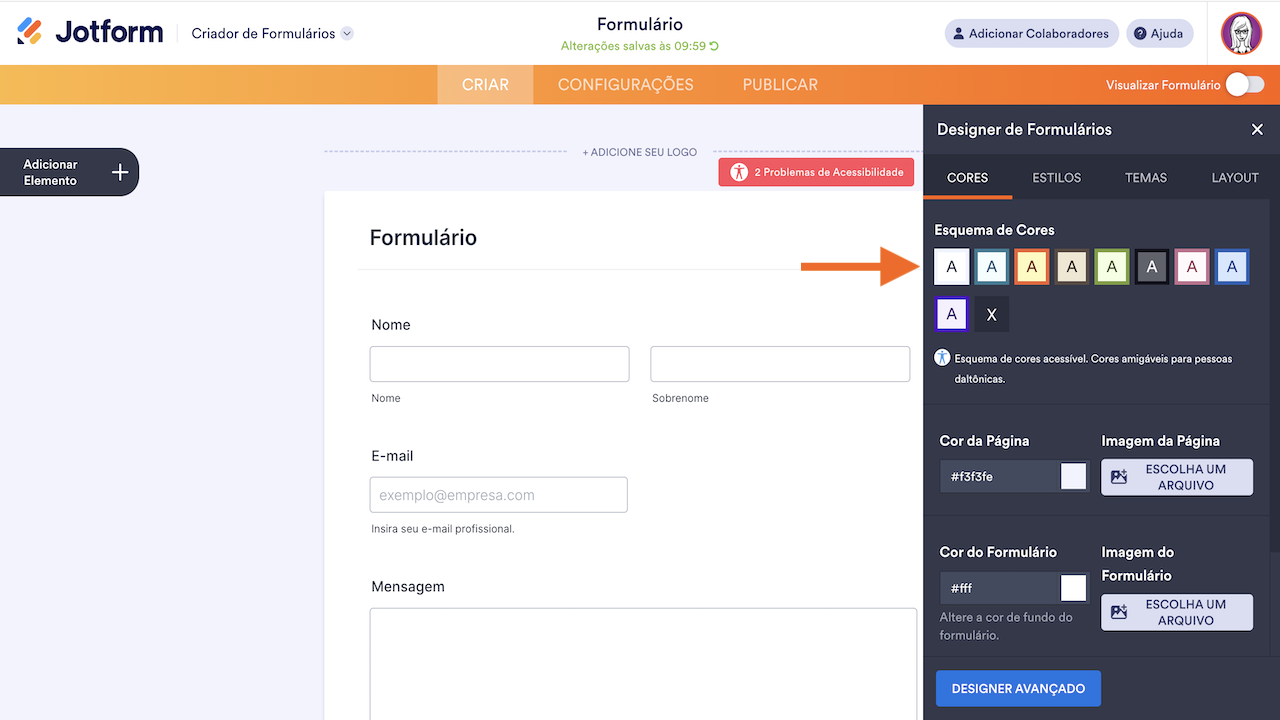The image size is (1280, 720).
Task: Click the accessibility icon on problems badge
Action: pyautogui.click(x=739, y=172)
